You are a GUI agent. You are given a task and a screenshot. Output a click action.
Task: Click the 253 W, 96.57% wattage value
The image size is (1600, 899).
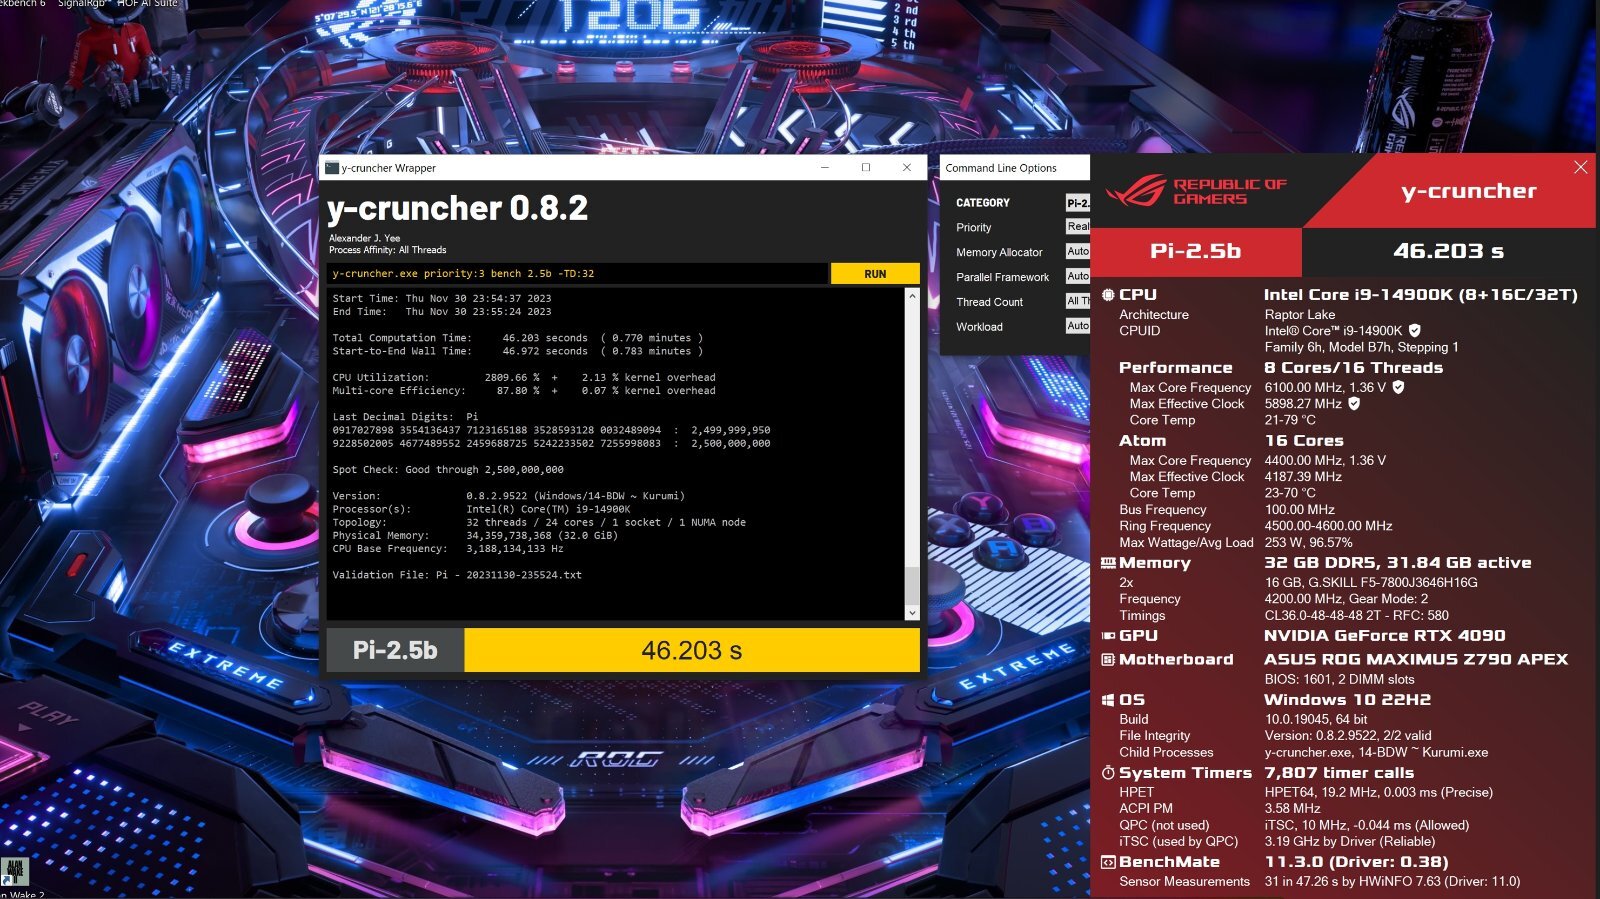pyautogui.click(x=1308, y=542)
